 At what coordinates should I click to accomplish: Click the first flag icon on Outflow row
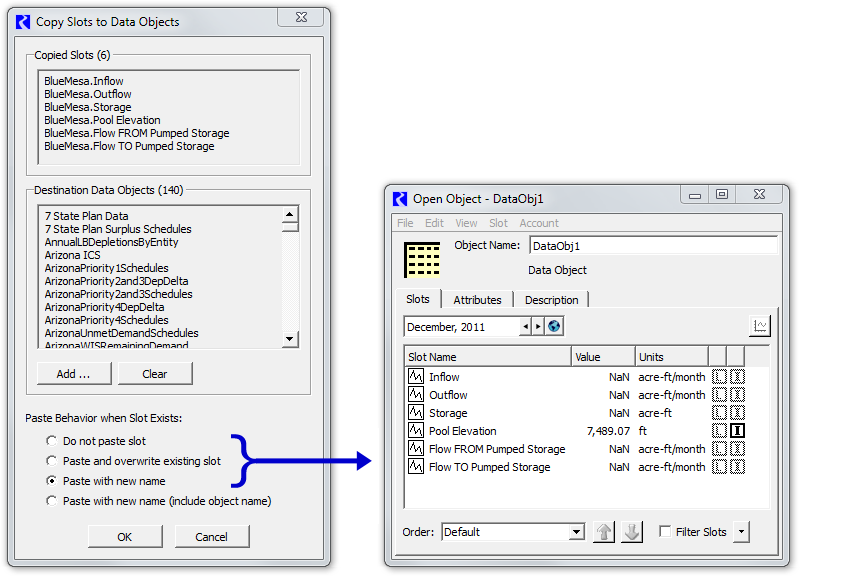[x=719, y=395]
